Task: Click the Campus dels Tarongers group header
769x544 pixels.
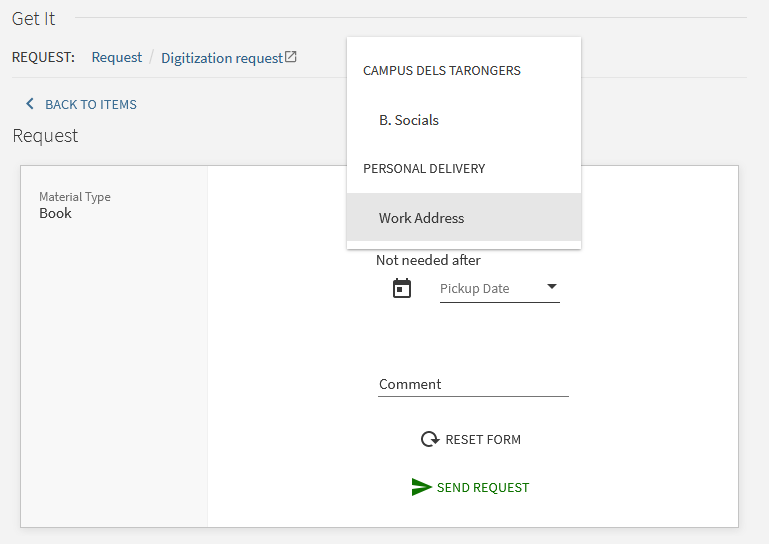Action: coord(441,71)
